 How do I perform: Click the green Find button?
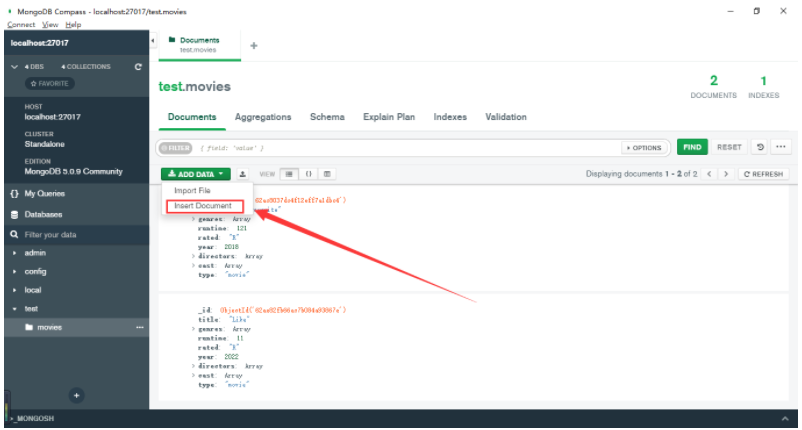pos(692,147)
